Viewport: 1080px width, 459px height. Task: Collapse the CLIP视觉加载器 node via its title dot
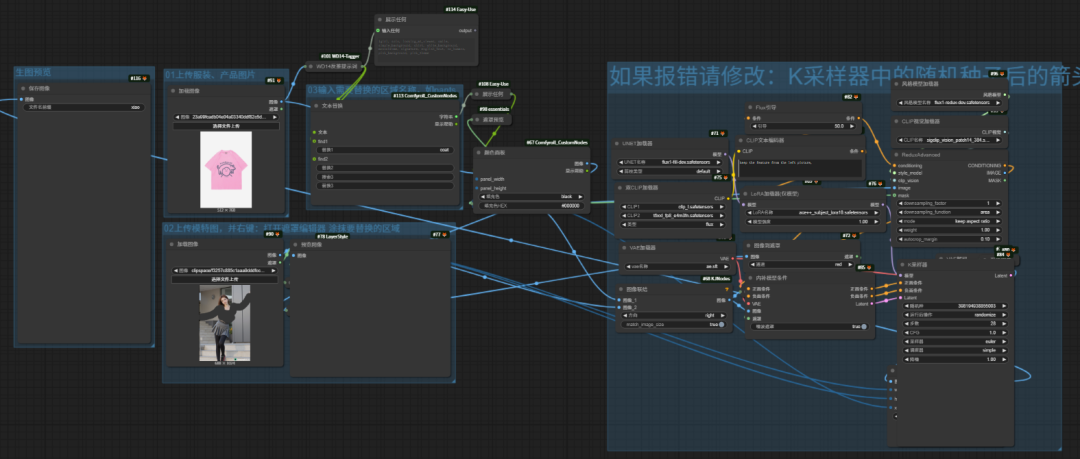[896, 121]
